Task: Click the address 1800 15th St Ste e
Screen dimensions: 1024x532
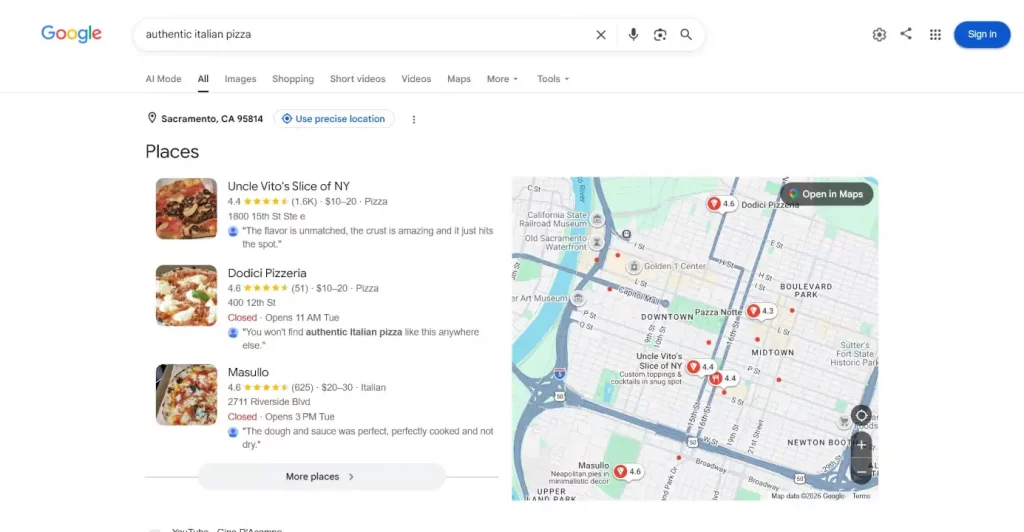Action: click(266, 216)
